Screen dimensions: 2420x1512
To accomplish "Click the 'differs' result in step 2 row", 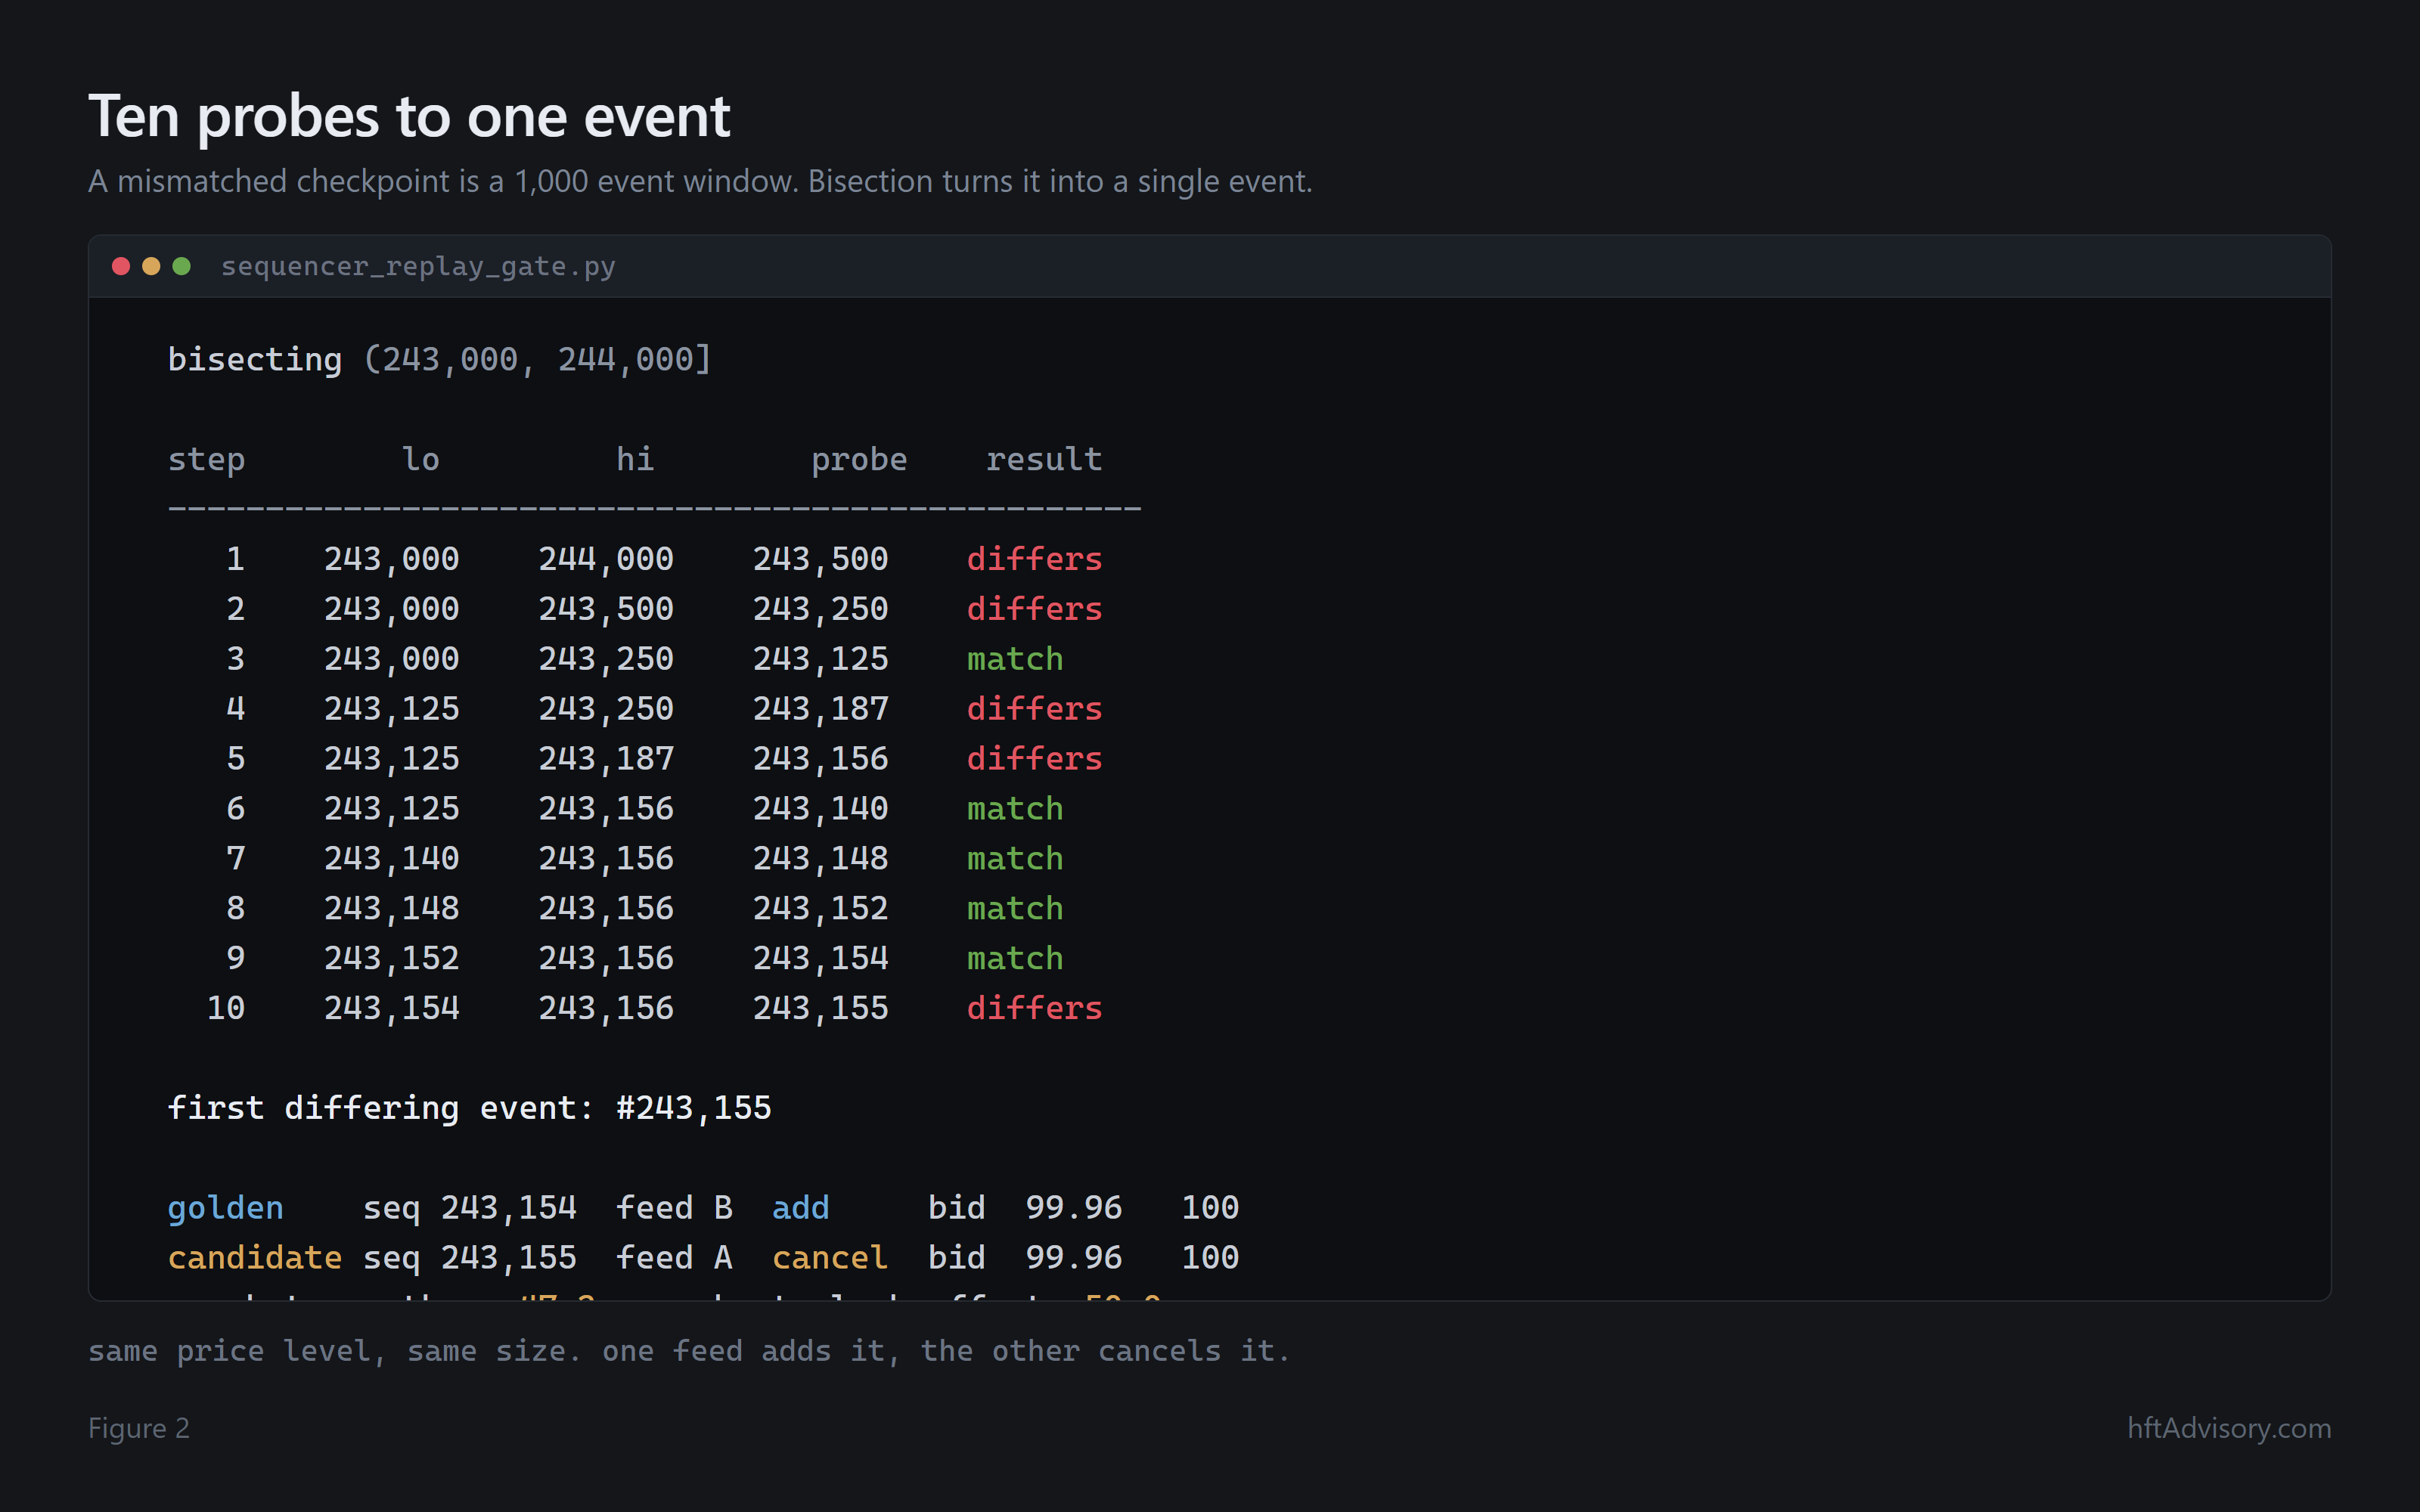I will [1034, 609].
